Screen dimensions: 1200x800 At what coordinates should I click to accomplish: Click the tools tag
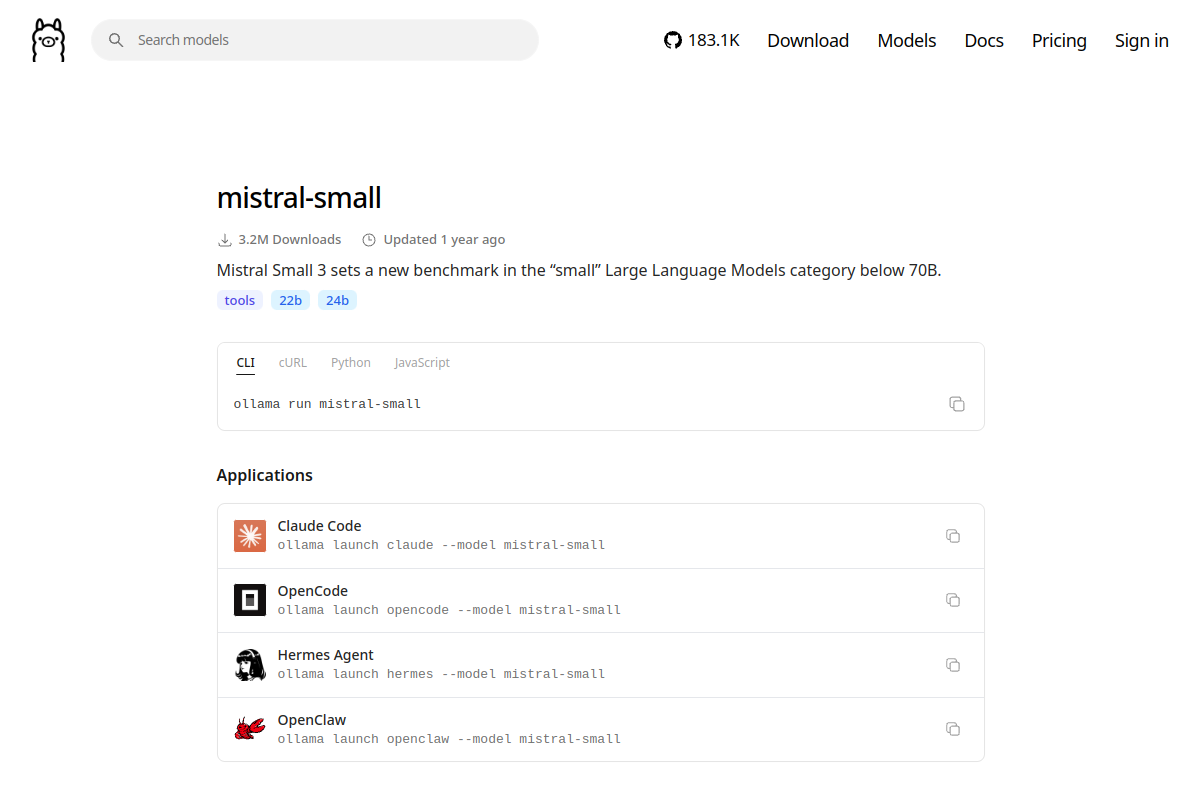click(x=240, y=300)
